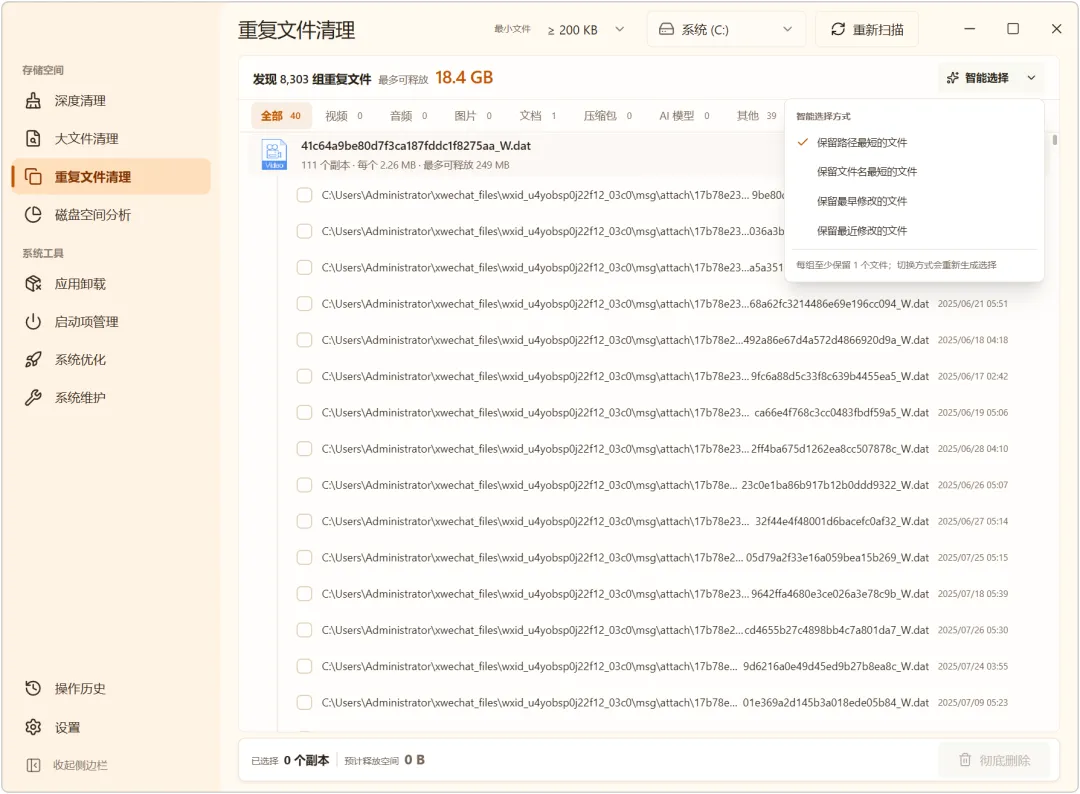Click the trash icon in 彻底删除
Screen dimensions: 1080x794
[965, 760]
